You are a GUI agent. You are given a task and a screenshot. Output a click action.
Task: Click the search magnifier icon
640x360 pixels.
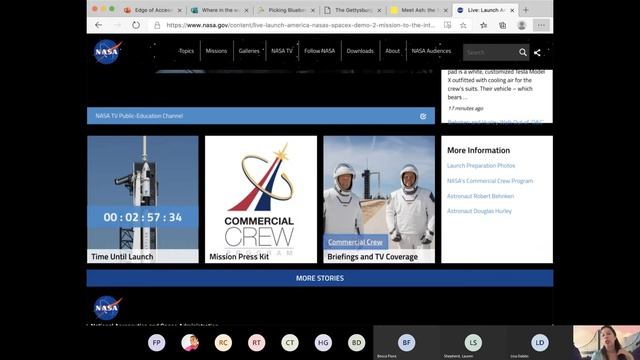pos(523,52)
